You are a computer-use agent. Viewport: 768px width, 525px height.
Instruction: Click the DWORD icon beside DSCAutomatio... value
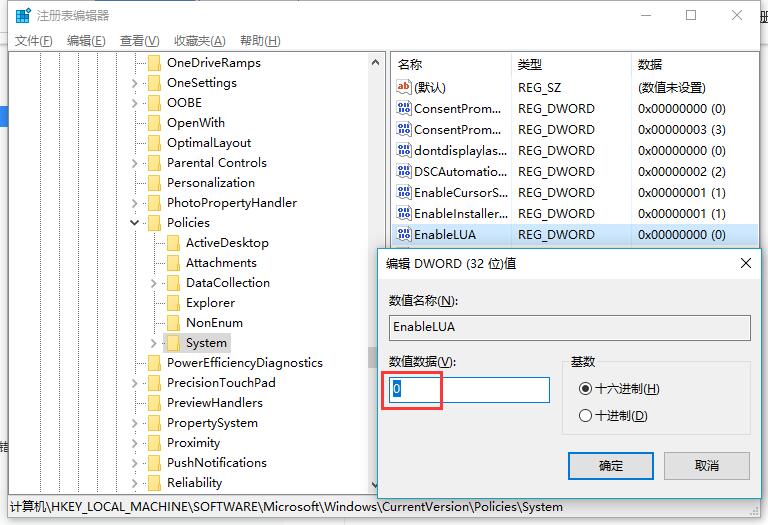tap(404, 171)
